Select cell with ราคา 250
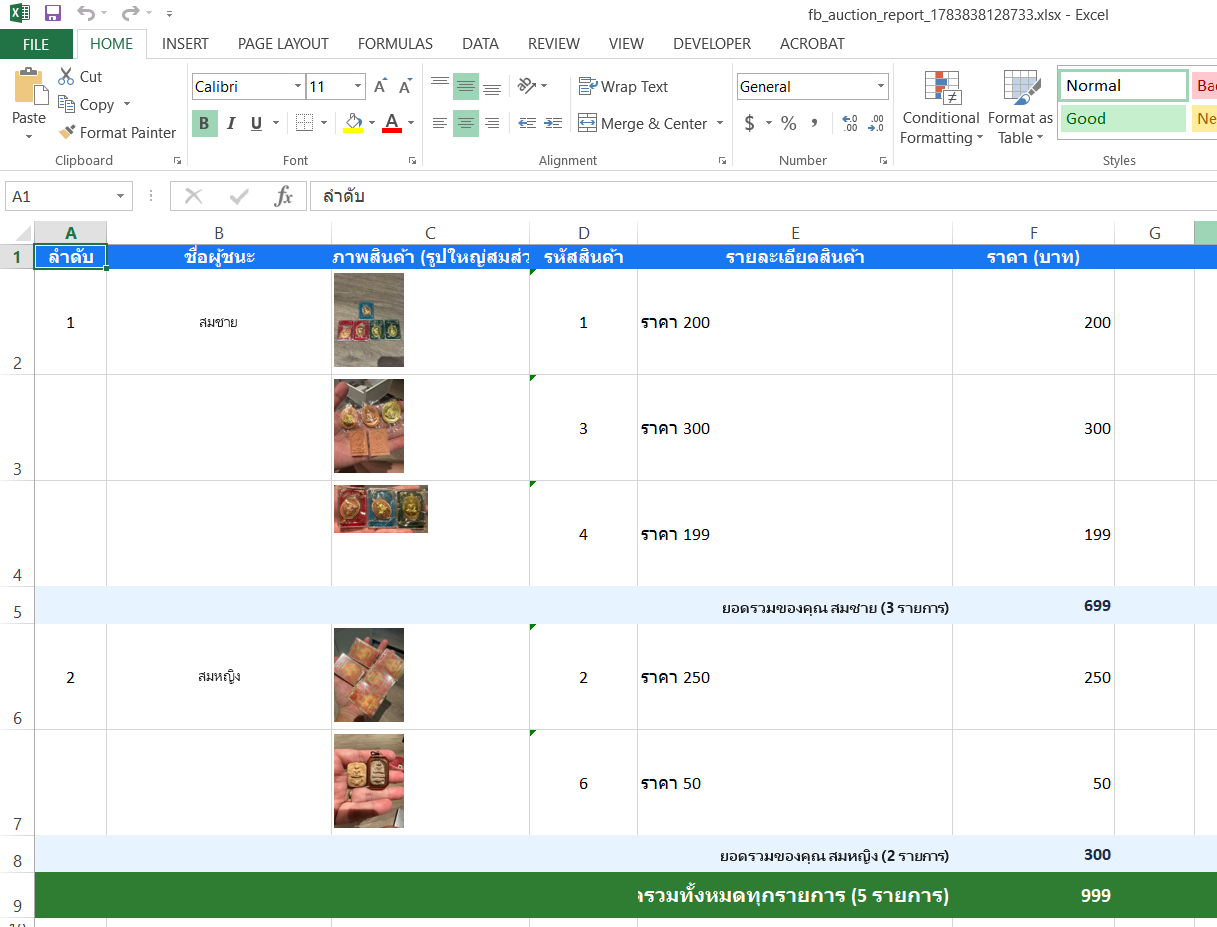This screenshot has width=1217, height=927. [795, 677]
